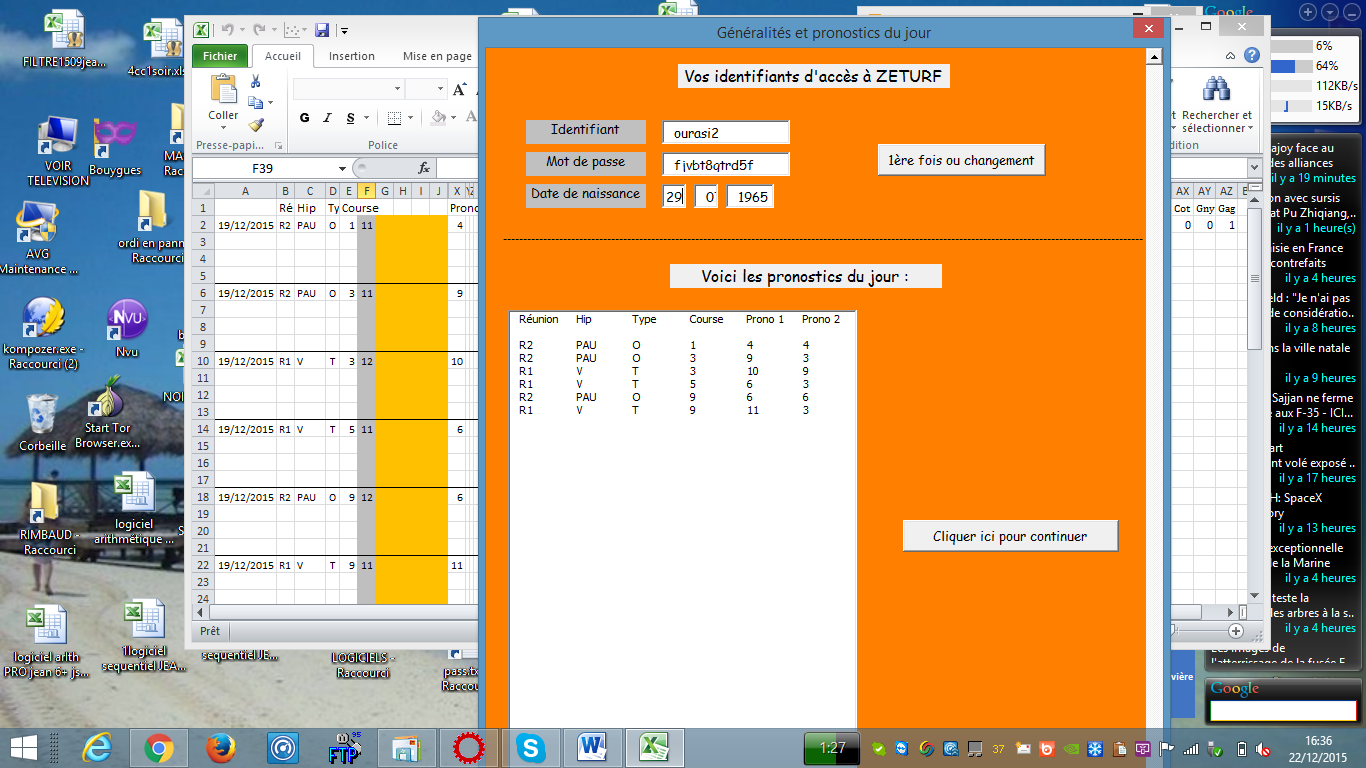Click the dialog scrollbar up arrow
Screen dimensions: 1366x768
pos(1153,58)
